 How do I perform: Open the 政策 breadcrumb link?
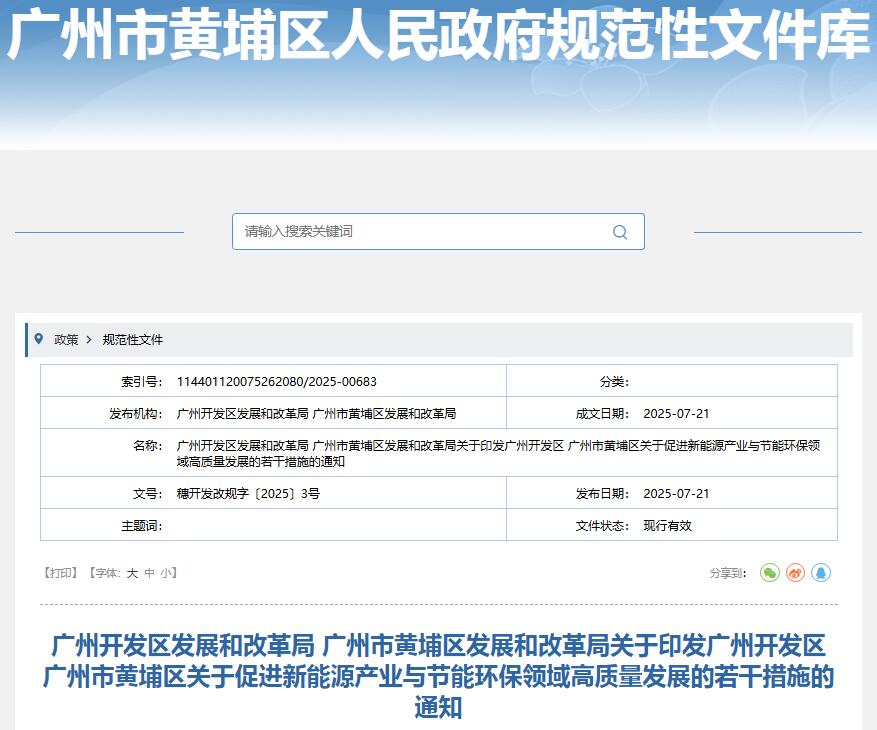[64, 340]
